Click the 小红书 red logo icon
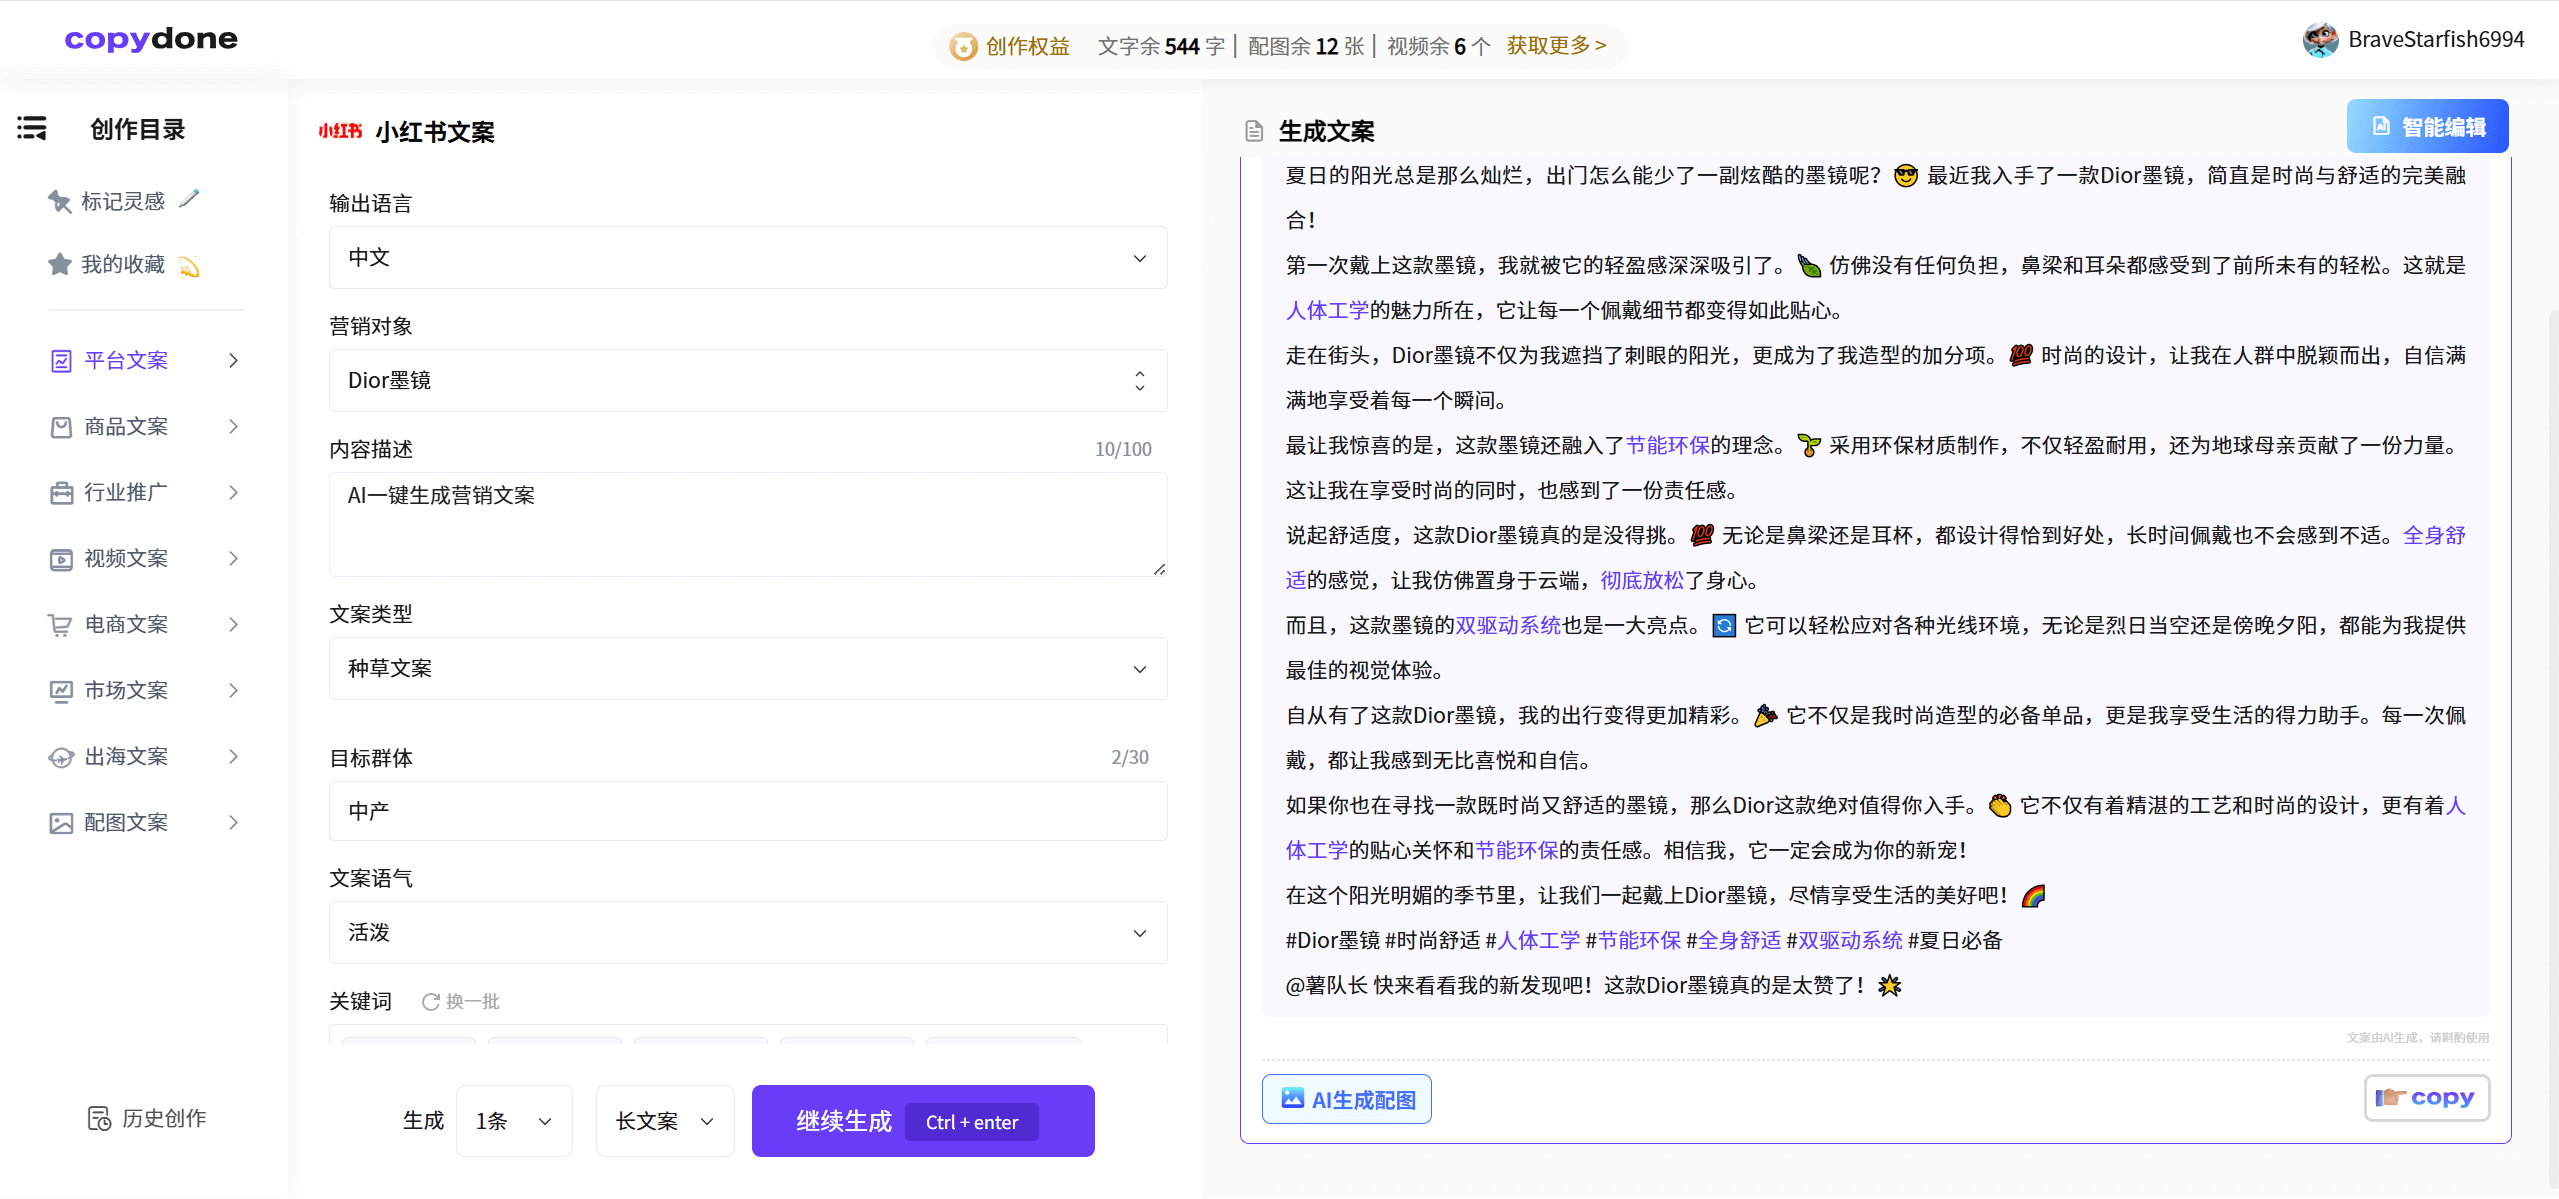This screenshot has width=2559, height=1199. [x=340, y=131]
